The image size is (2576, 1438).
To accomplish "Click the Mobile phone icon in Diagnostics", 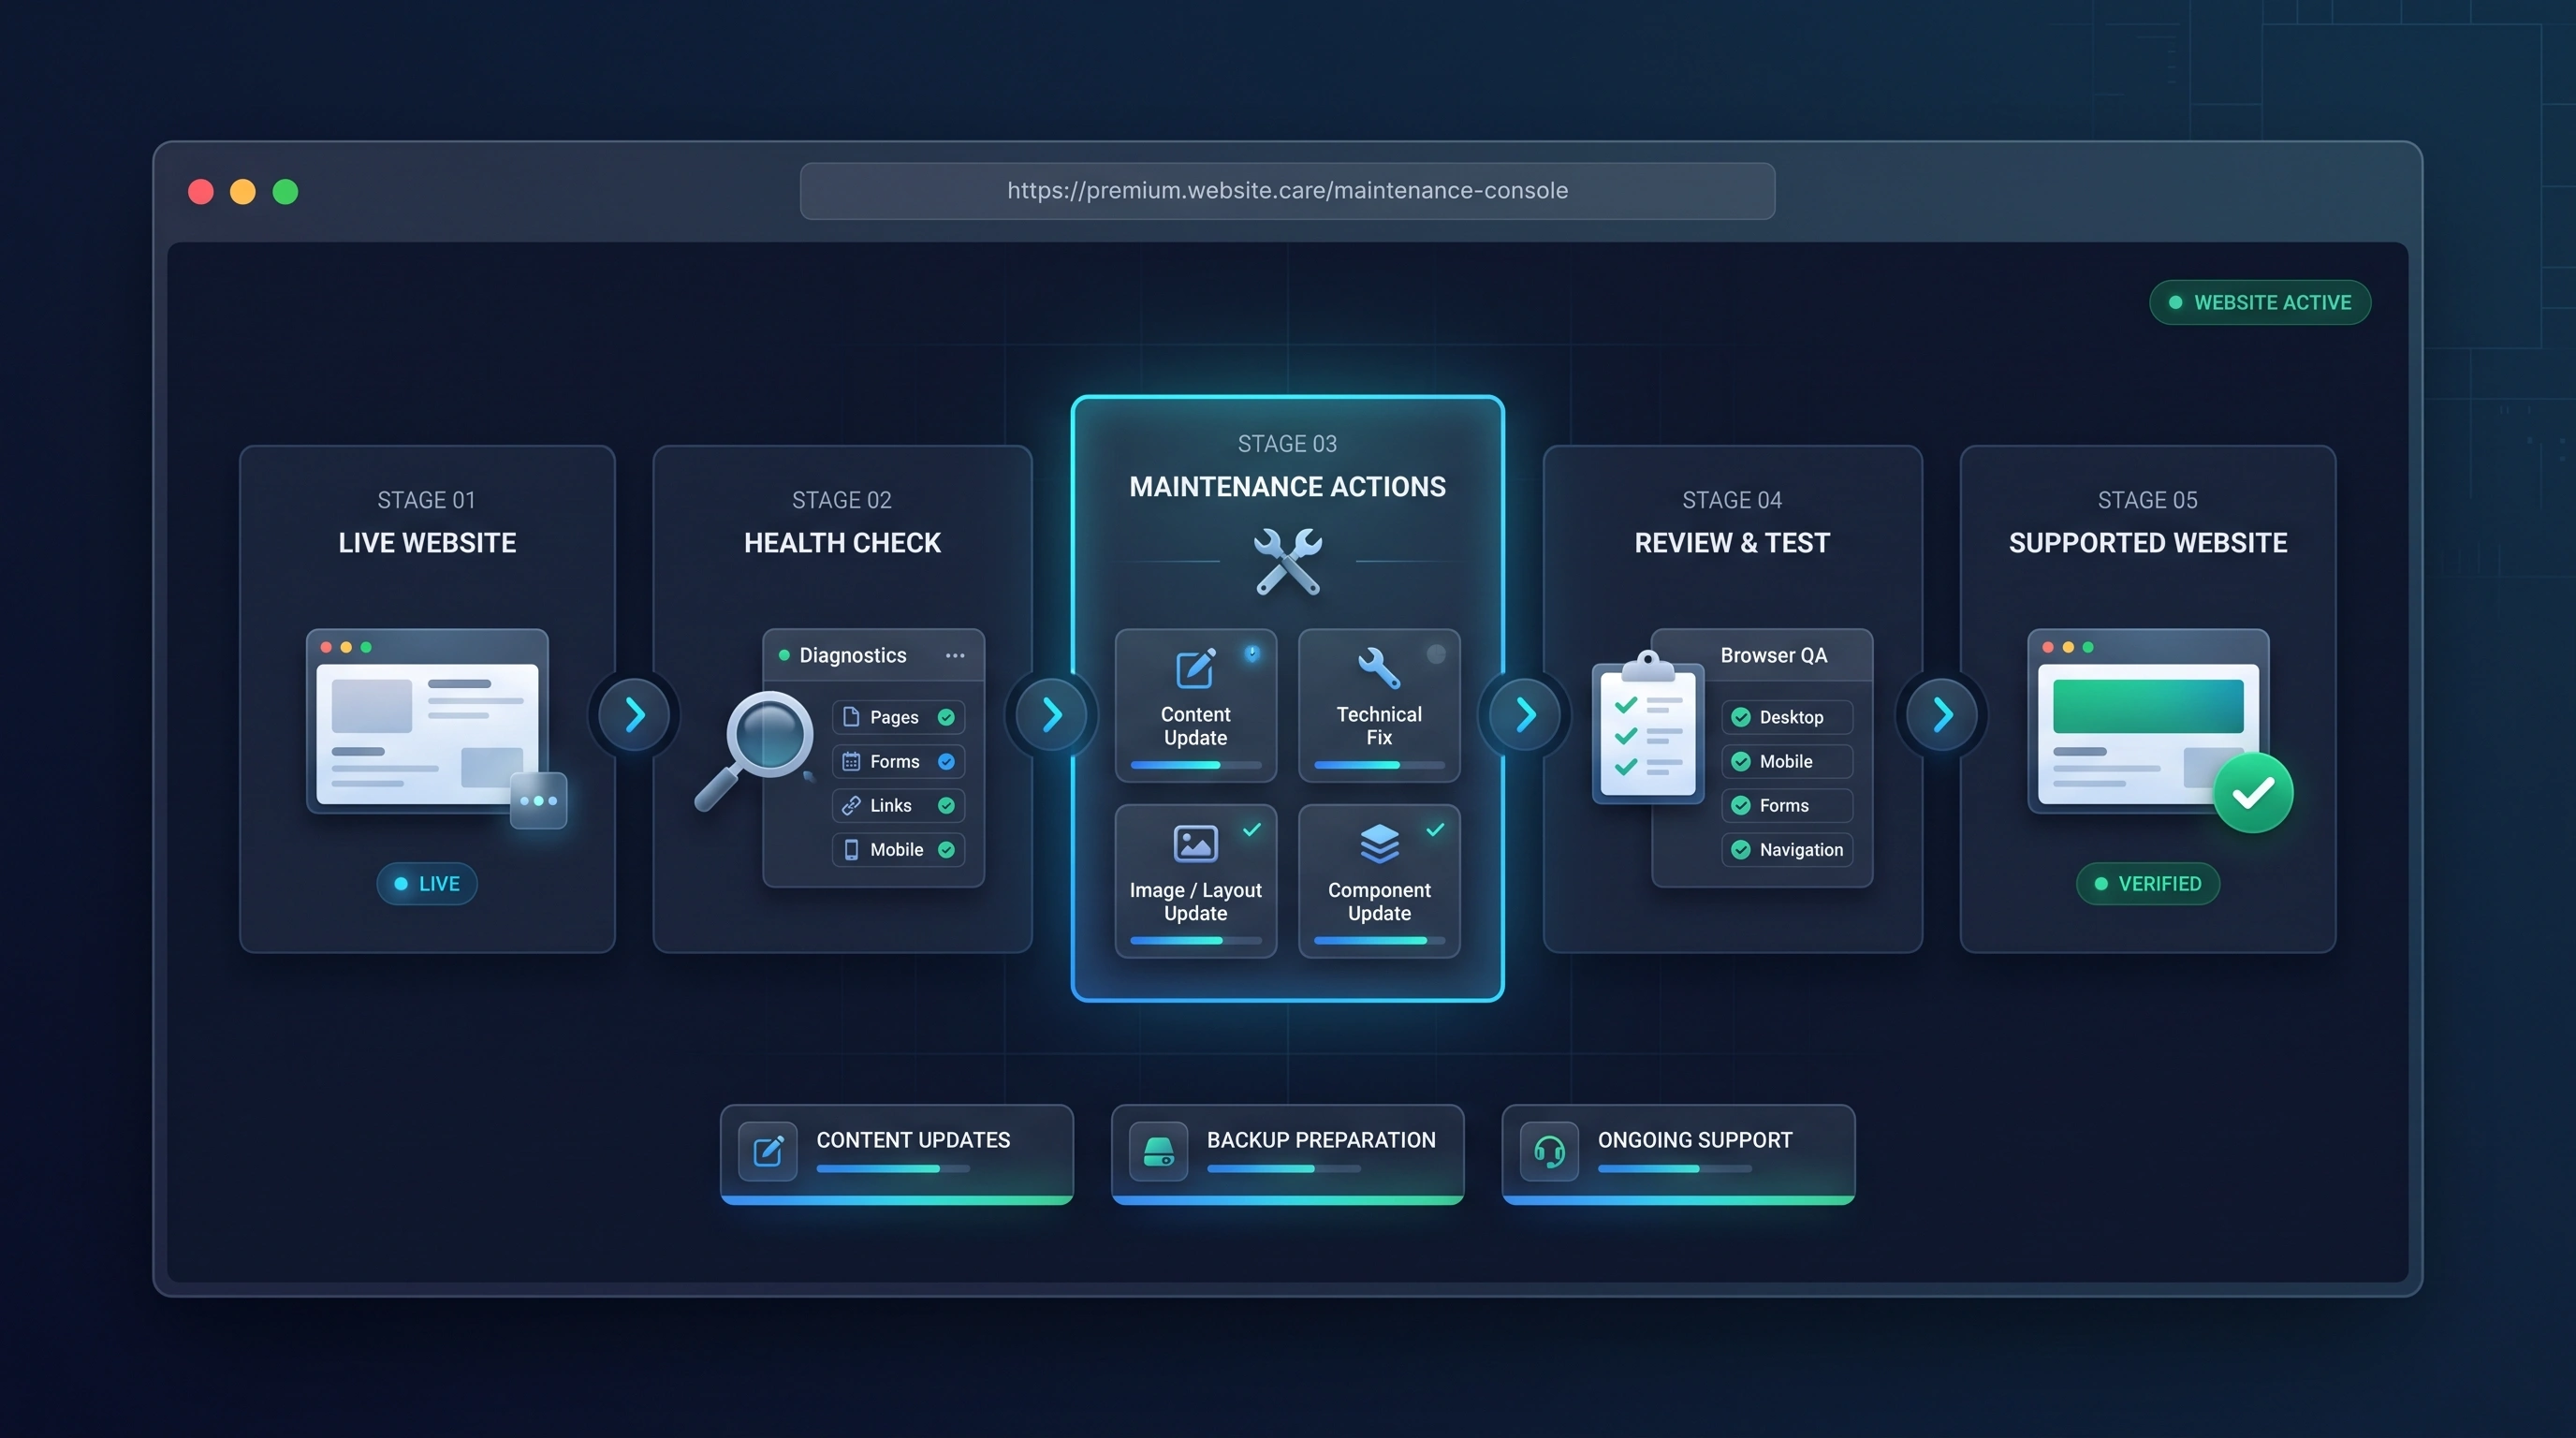I will (x=851, y=849).
